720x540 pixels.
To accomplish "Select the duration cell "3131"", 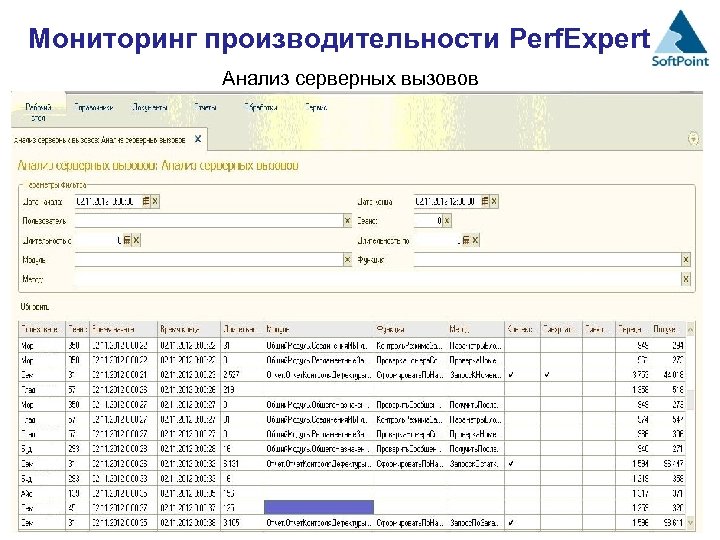I will click(x=242, y=464).
